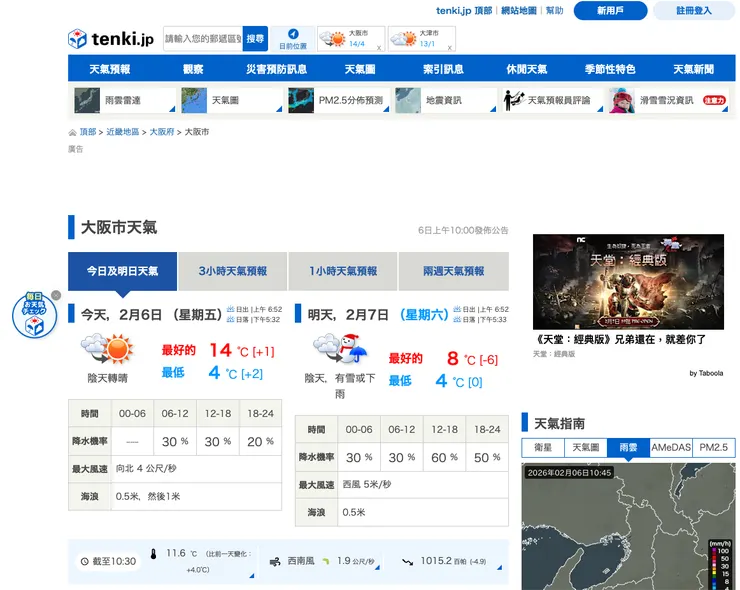This screenshot has height=590, width=740.
Task: Focus the postal code search field
Action: pyautogui.click(x=203, y=39)
